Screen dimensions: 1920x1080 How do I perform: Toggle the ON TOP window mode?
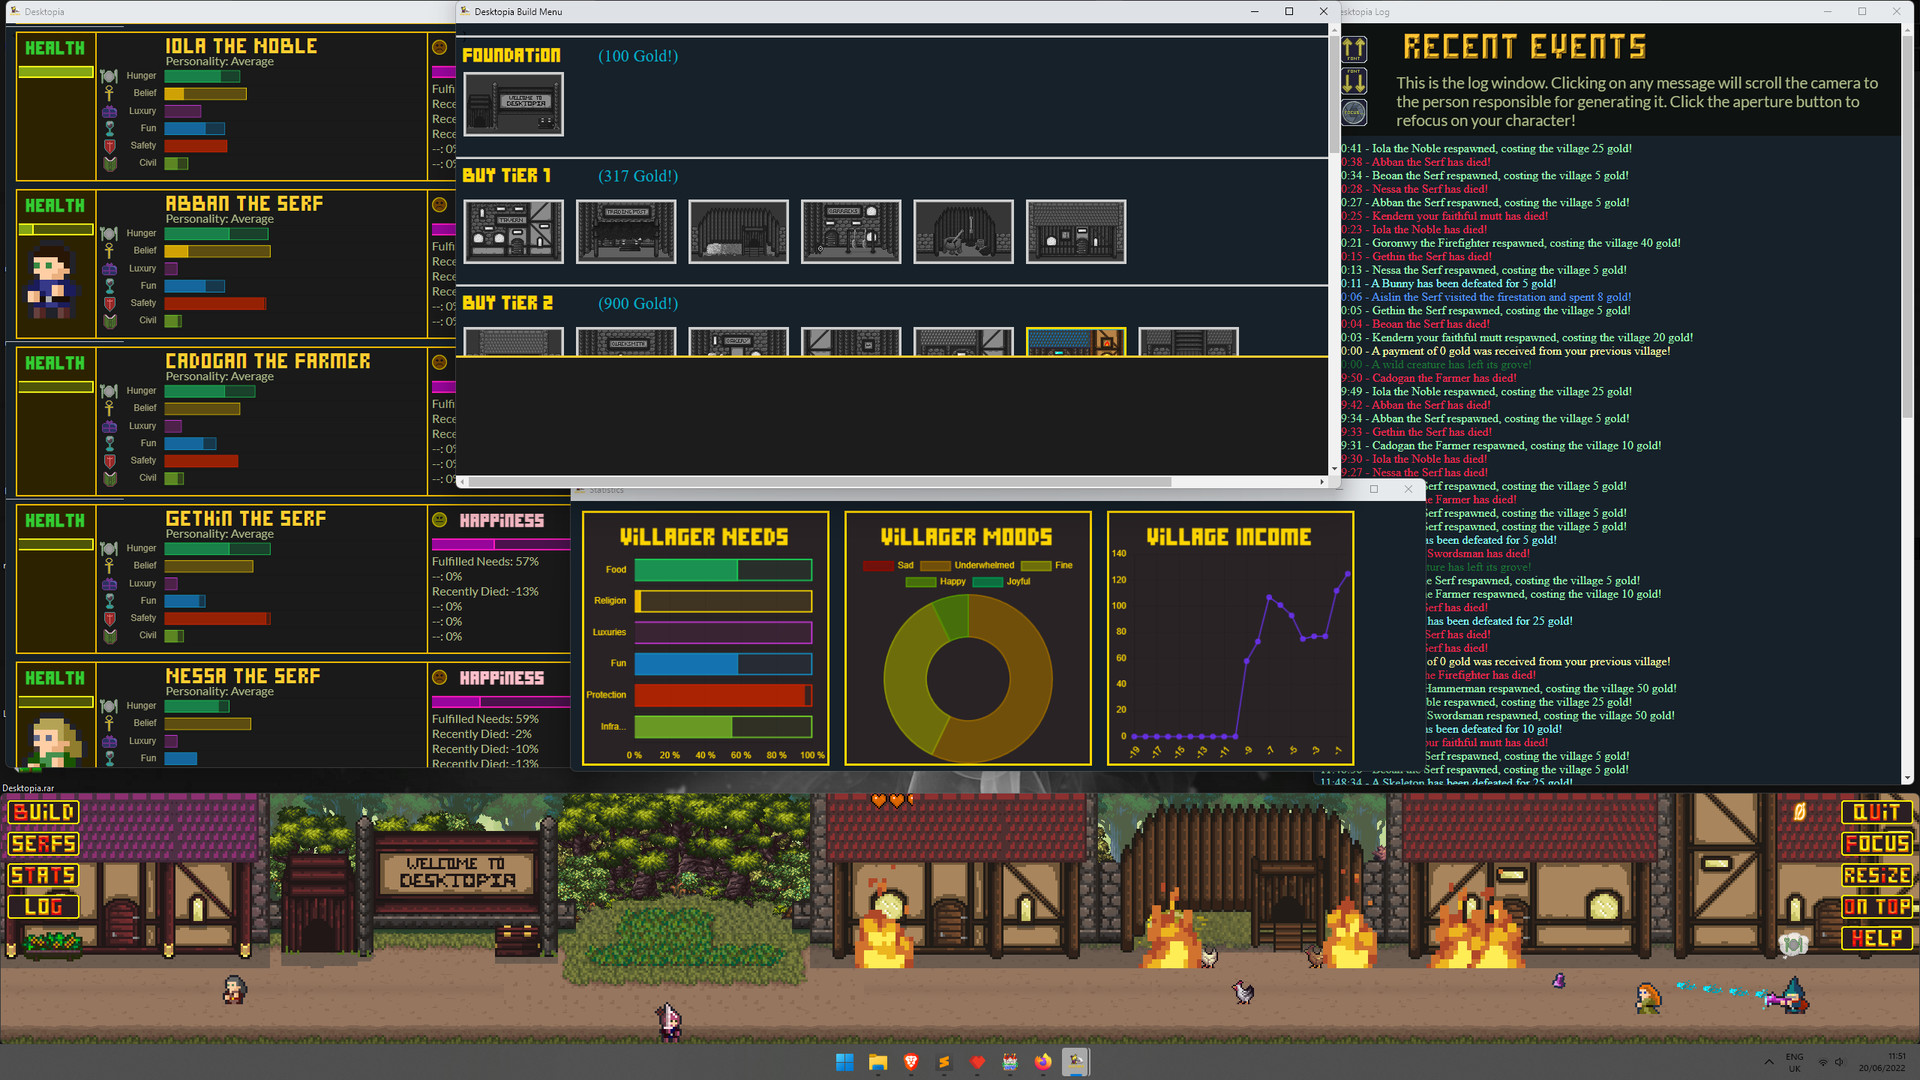coord(1878,907)
